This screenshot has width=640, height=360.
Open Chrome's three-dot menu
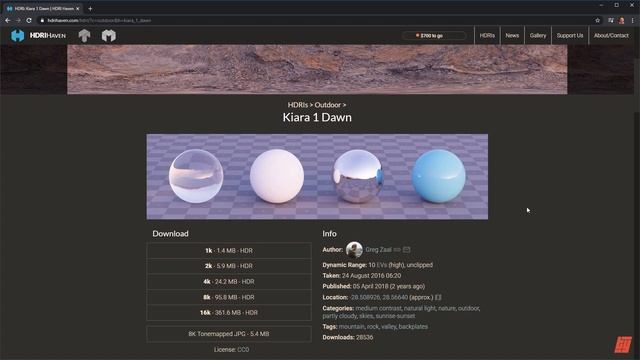633,20
